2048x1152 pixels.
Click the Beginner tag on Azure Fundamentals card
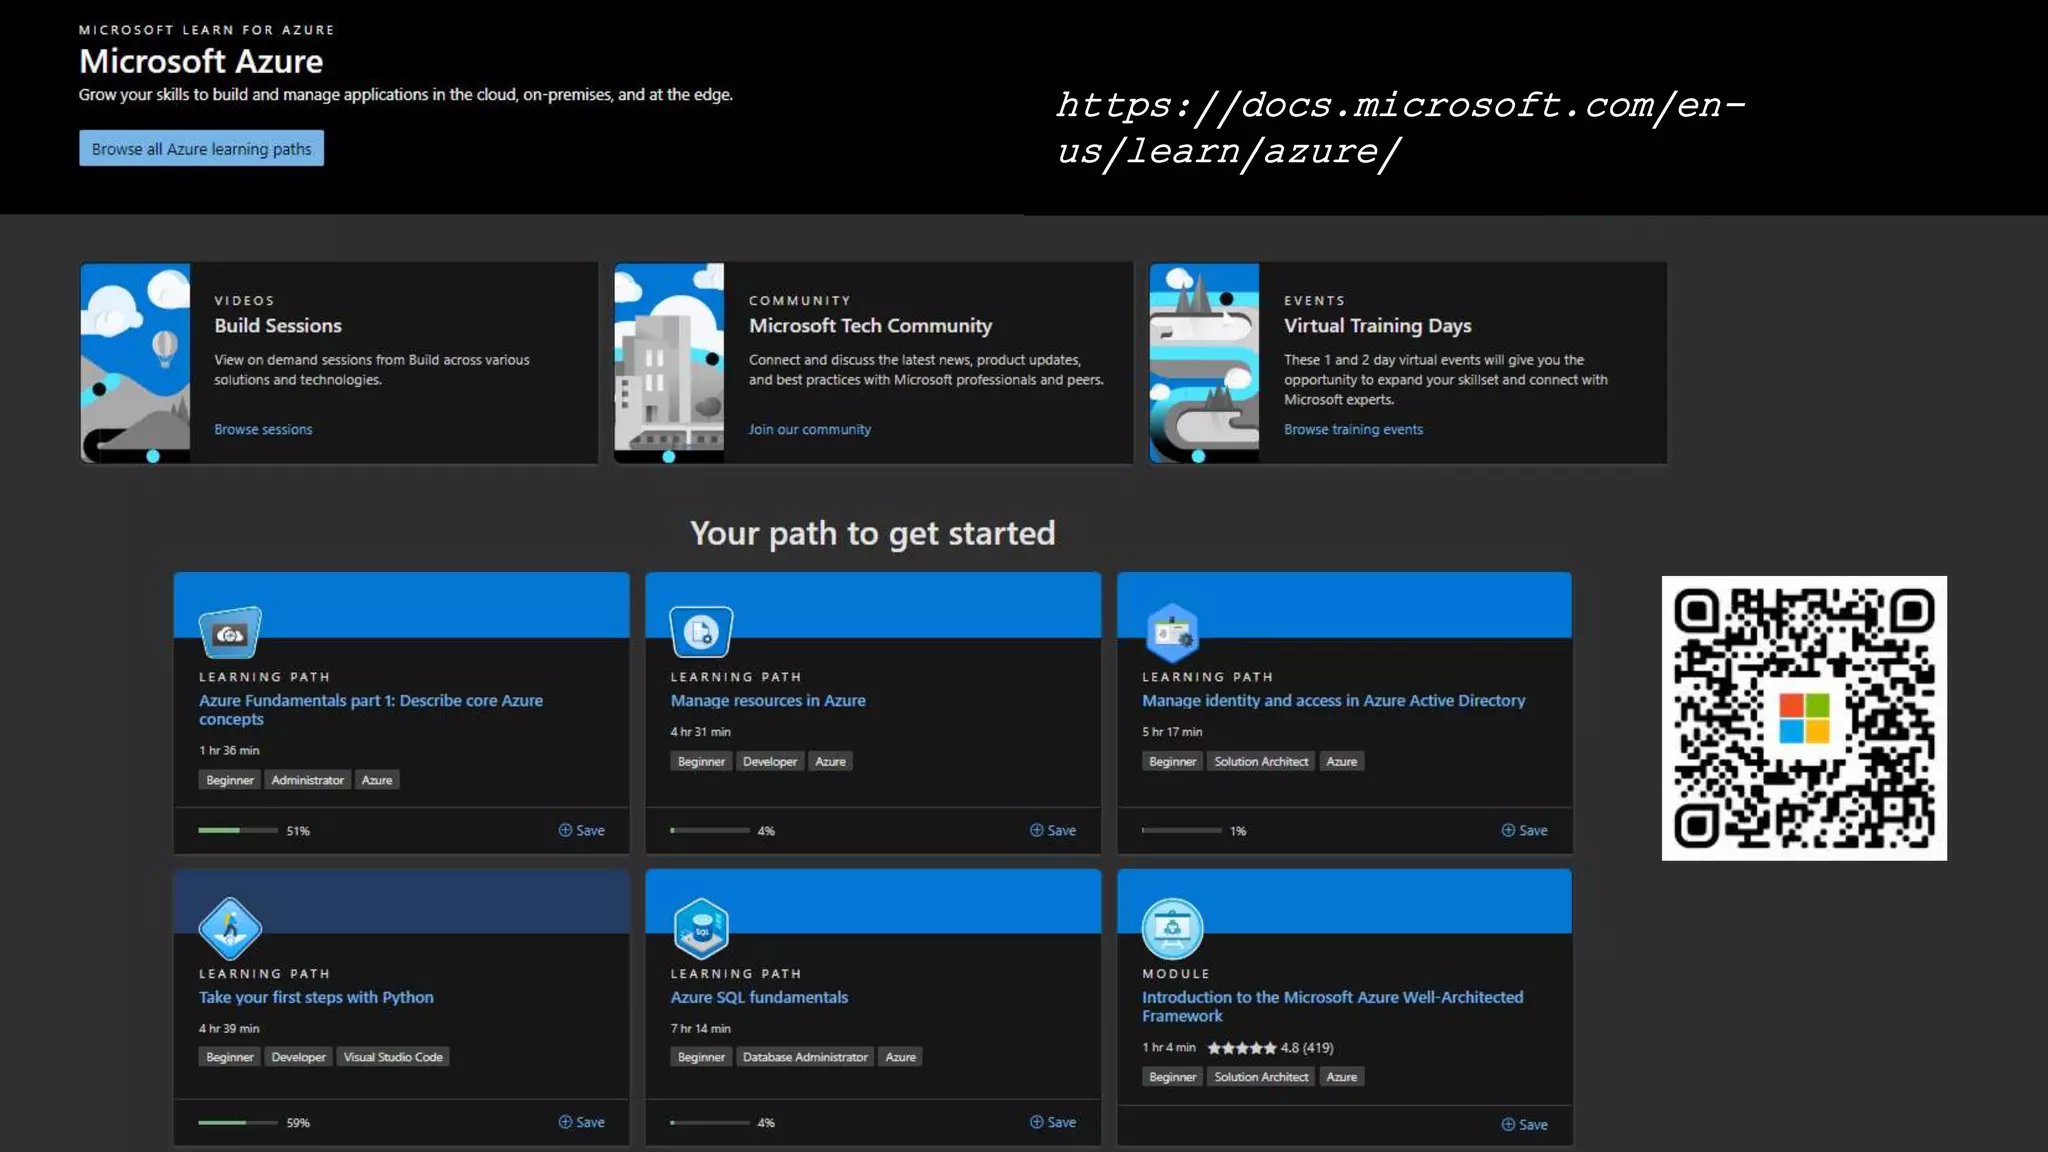click(x=230, y=780)
